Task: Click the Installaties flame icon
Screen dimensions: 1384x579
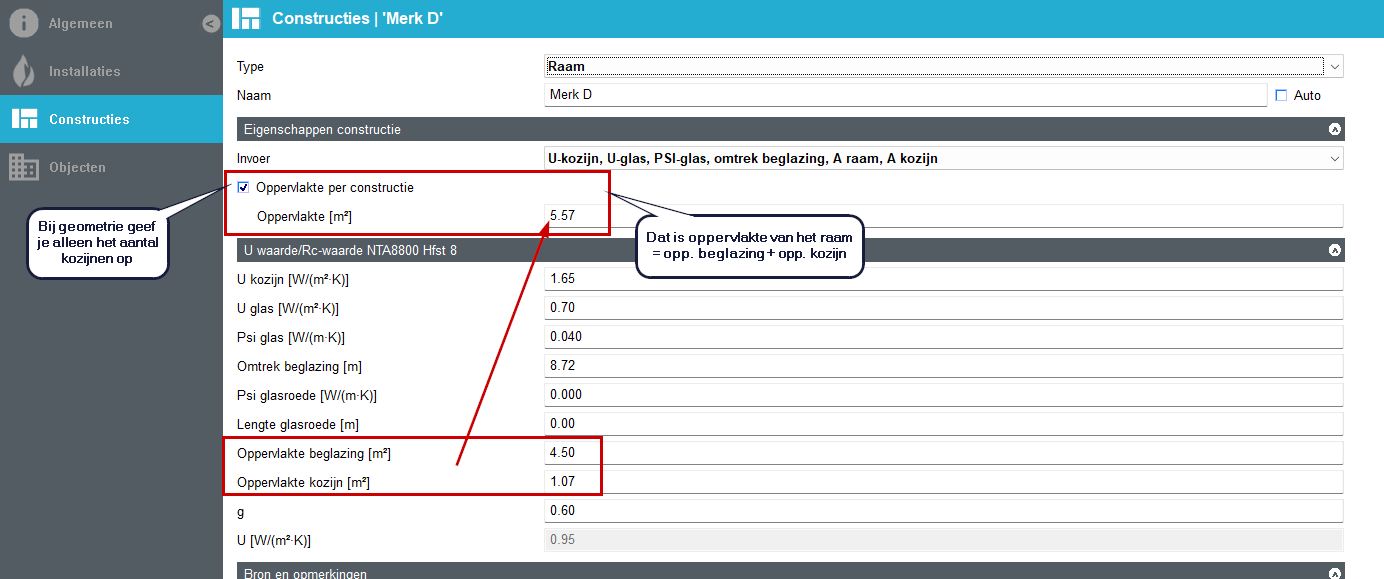Action: coord(24,71)
